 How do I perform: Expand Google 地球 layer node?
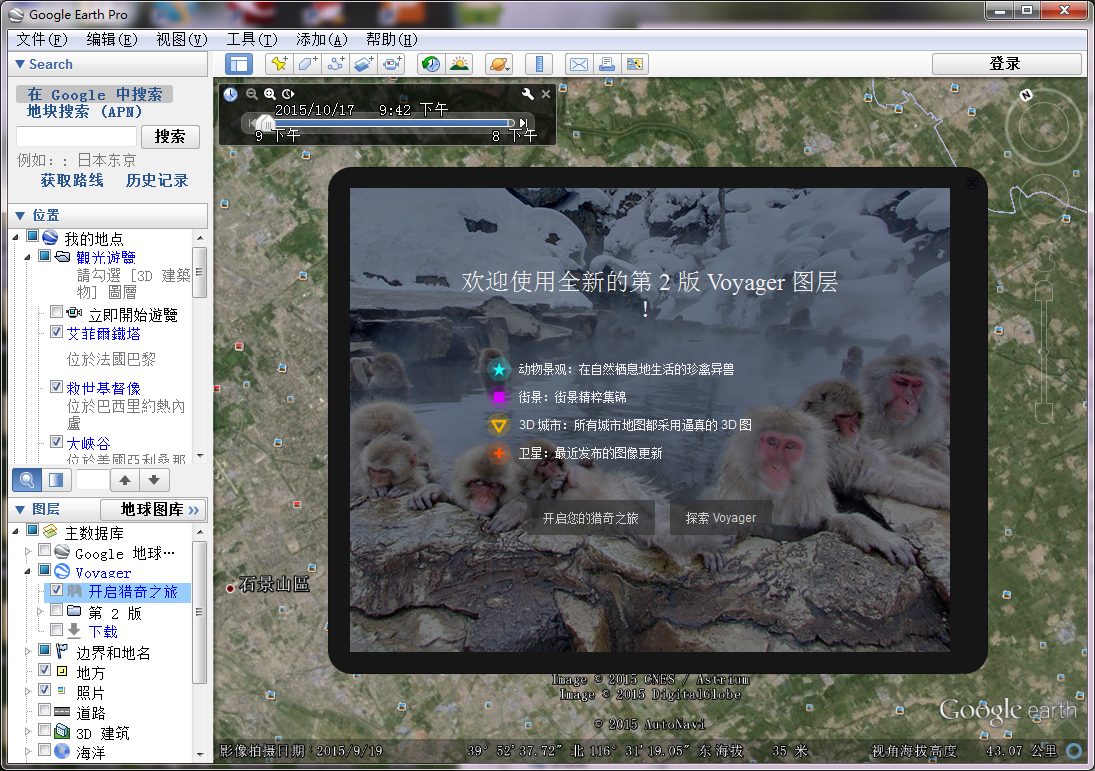click(x=28, y=552)
